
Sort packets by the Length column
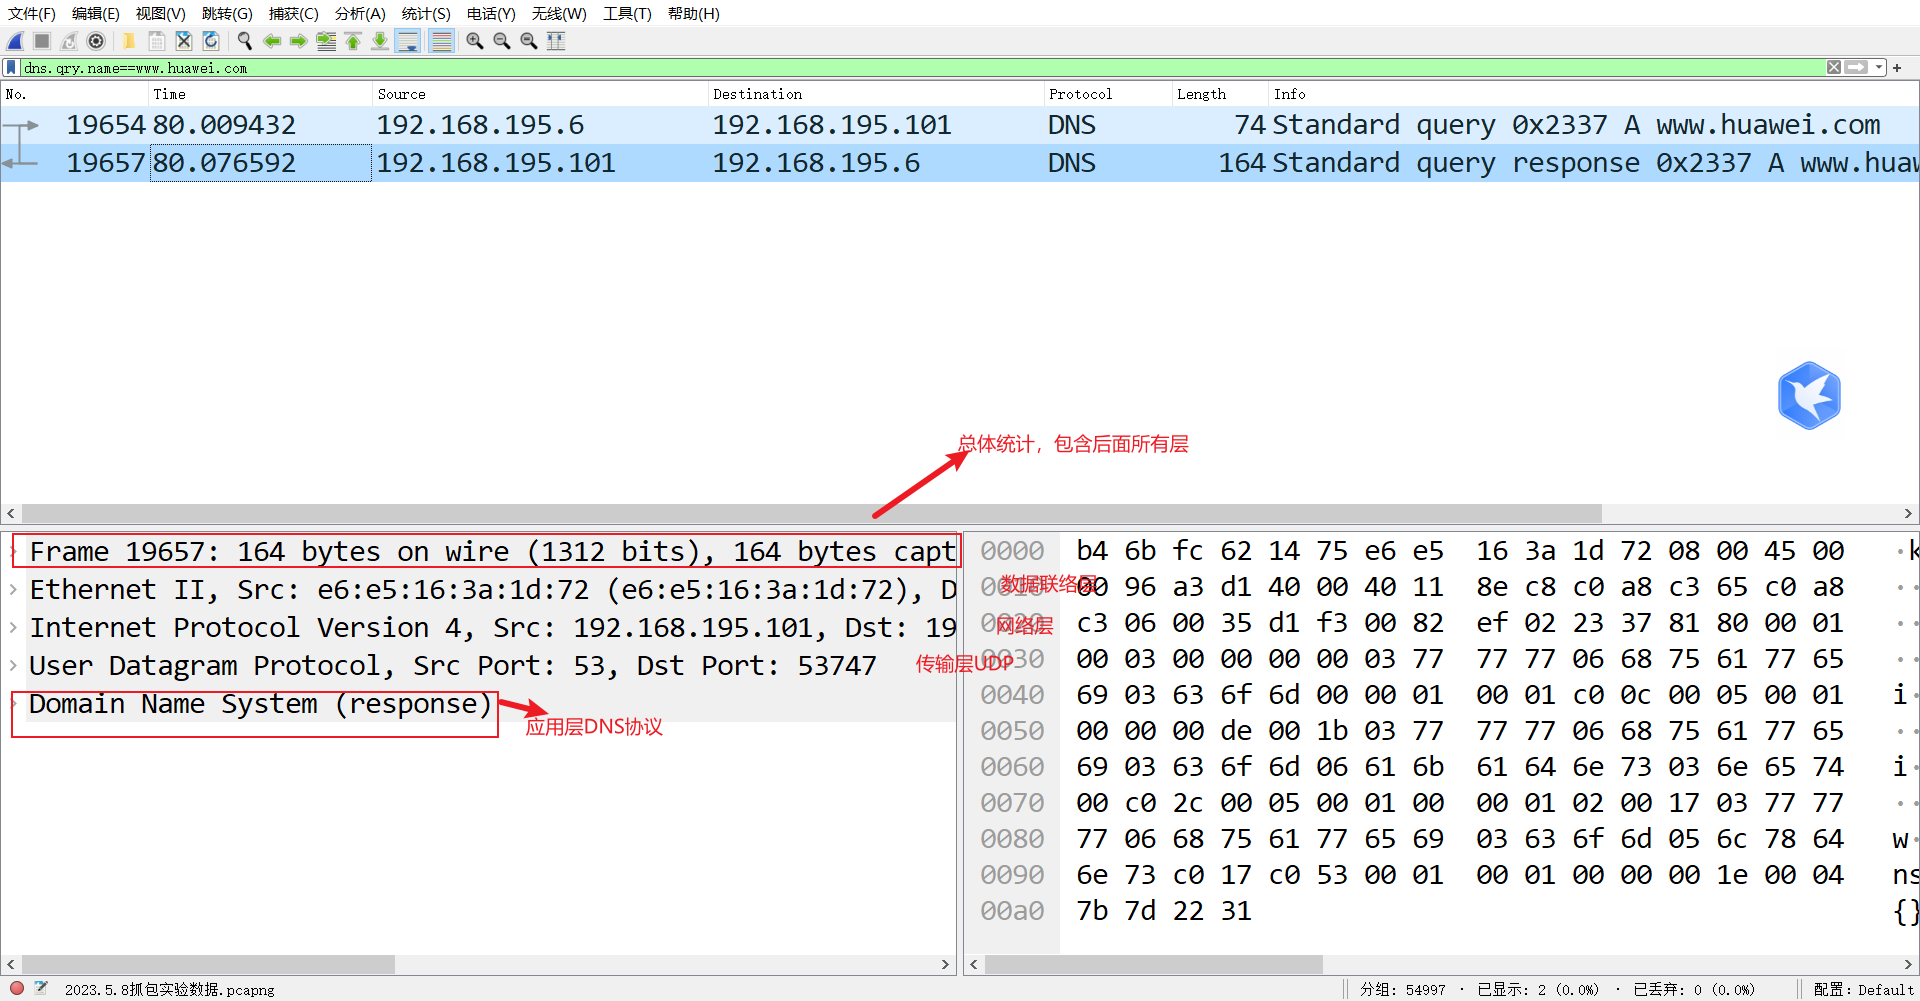coord(1221,94)
